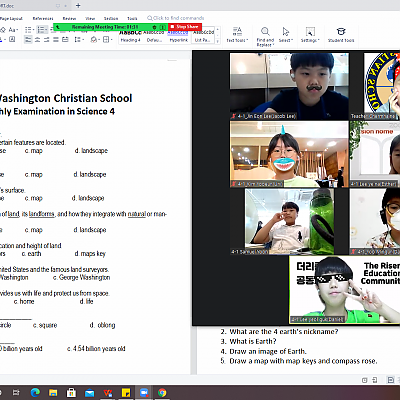Open the Select tool dropdown
This screenshot has width=400, height=400.
[x=286, y=35]
